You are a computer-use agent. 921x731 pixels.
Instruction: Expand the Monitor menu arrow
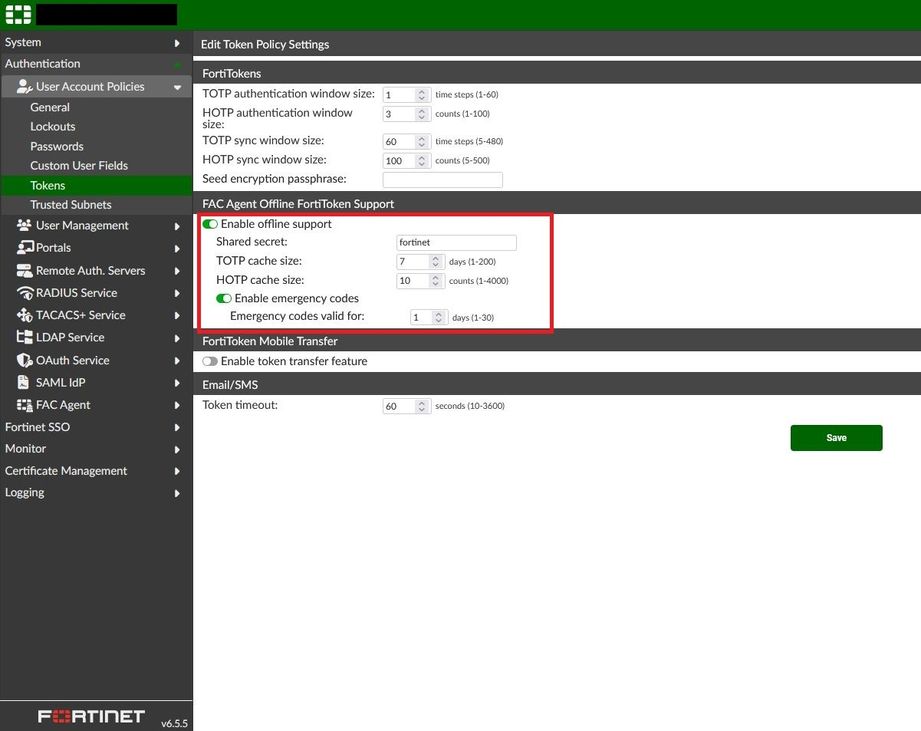click(x=177, y=449)
